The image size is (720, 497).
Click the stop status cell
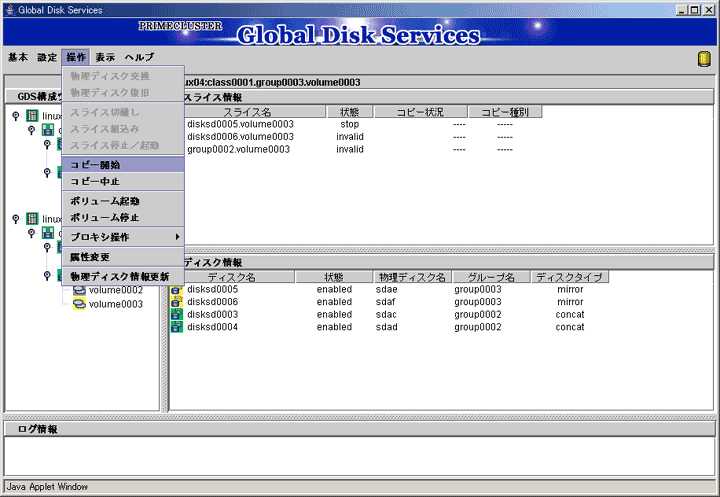(x=349, y=124)
